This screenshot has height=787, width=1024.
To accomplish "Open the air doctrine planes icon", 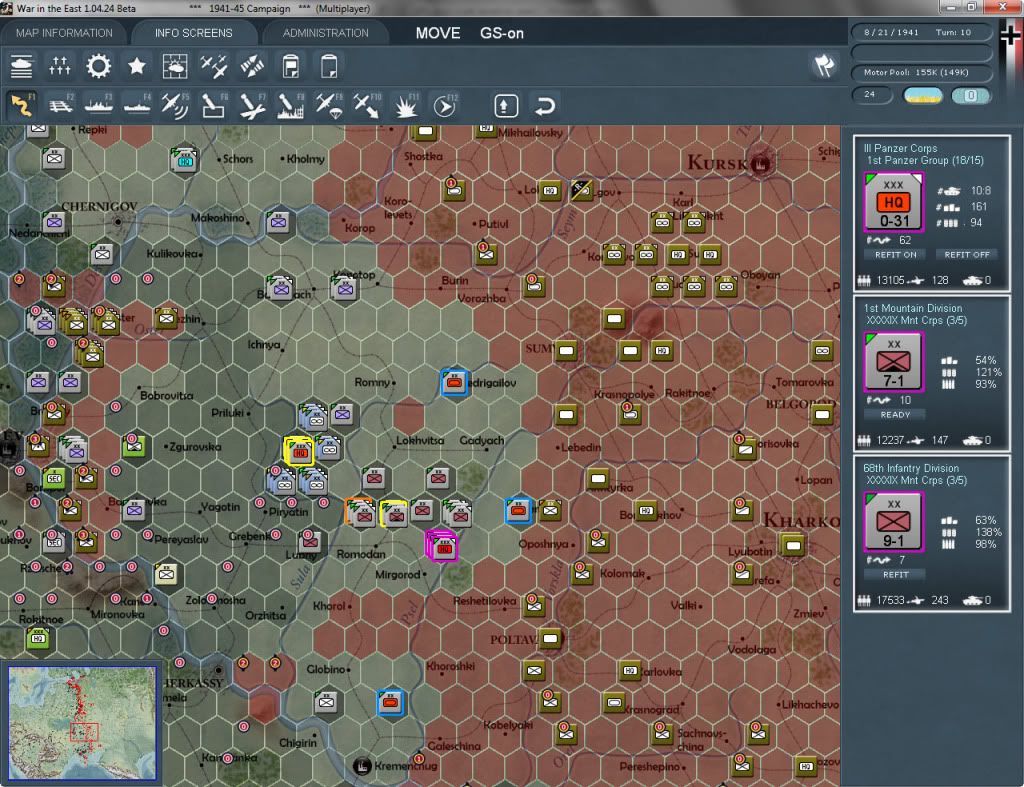I will [x=214, y=66].
